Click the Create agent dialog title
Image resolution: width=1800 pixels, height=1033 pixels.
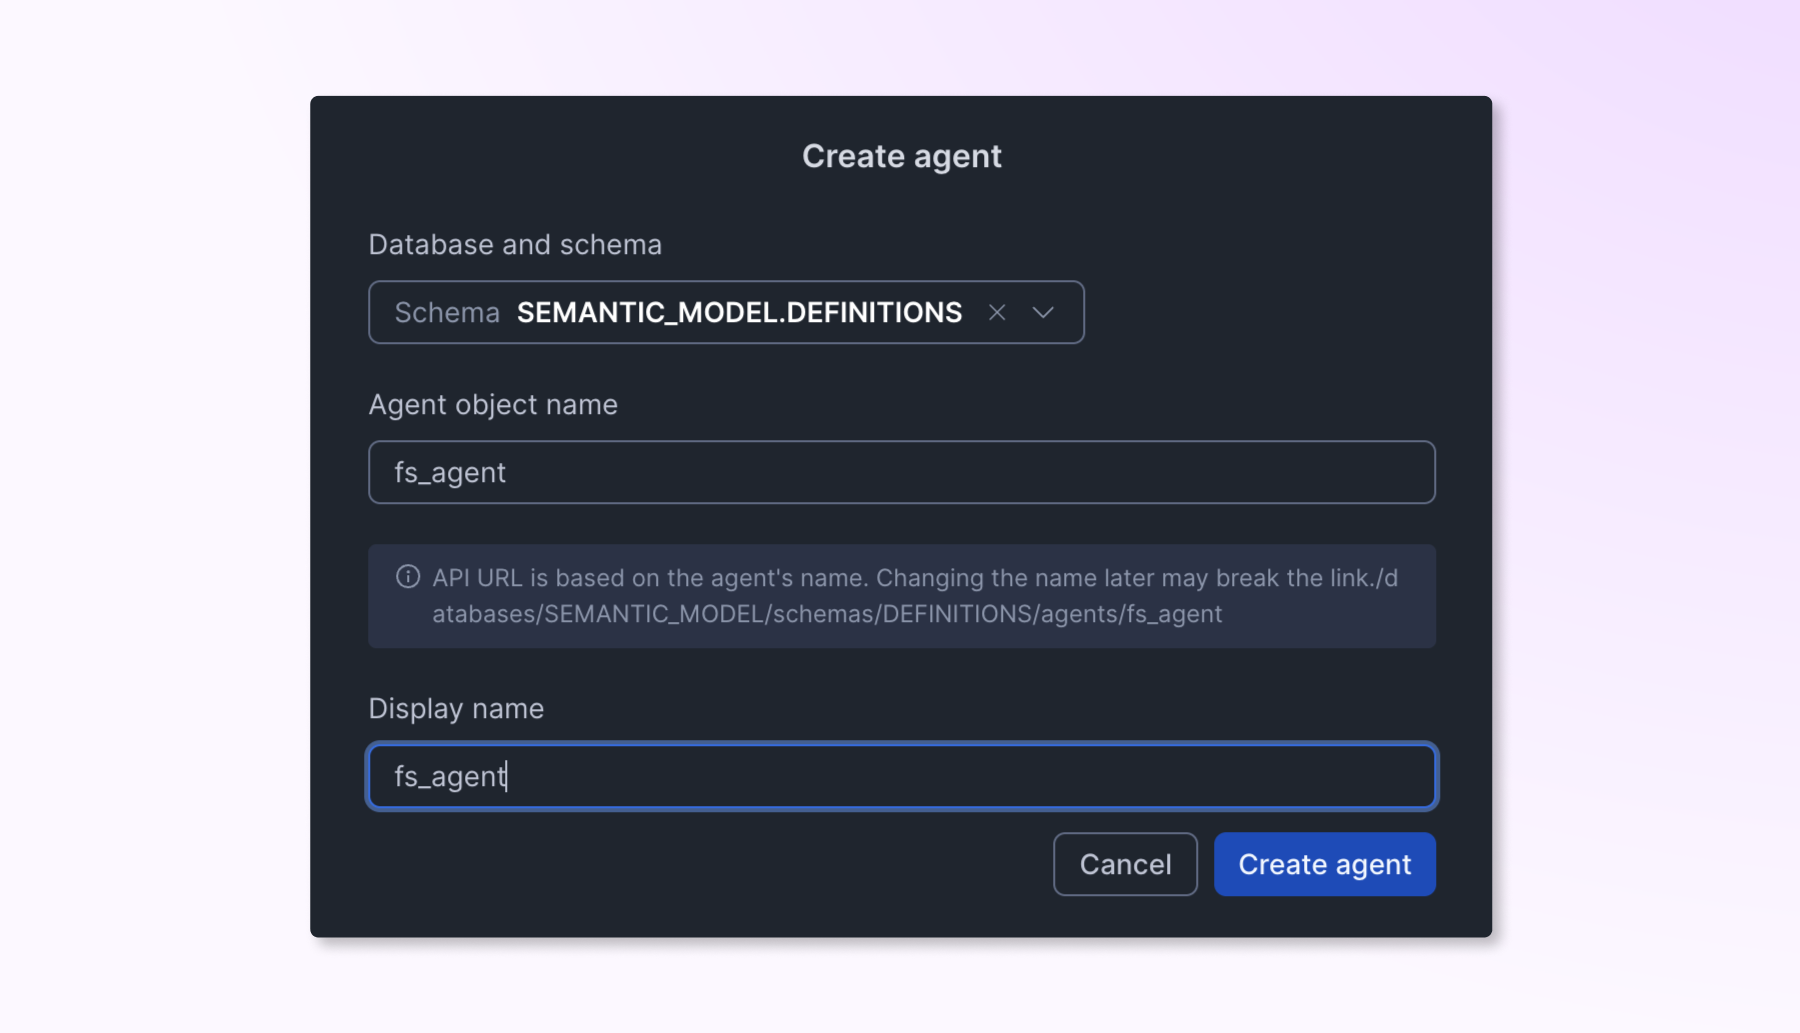point(899,155)
